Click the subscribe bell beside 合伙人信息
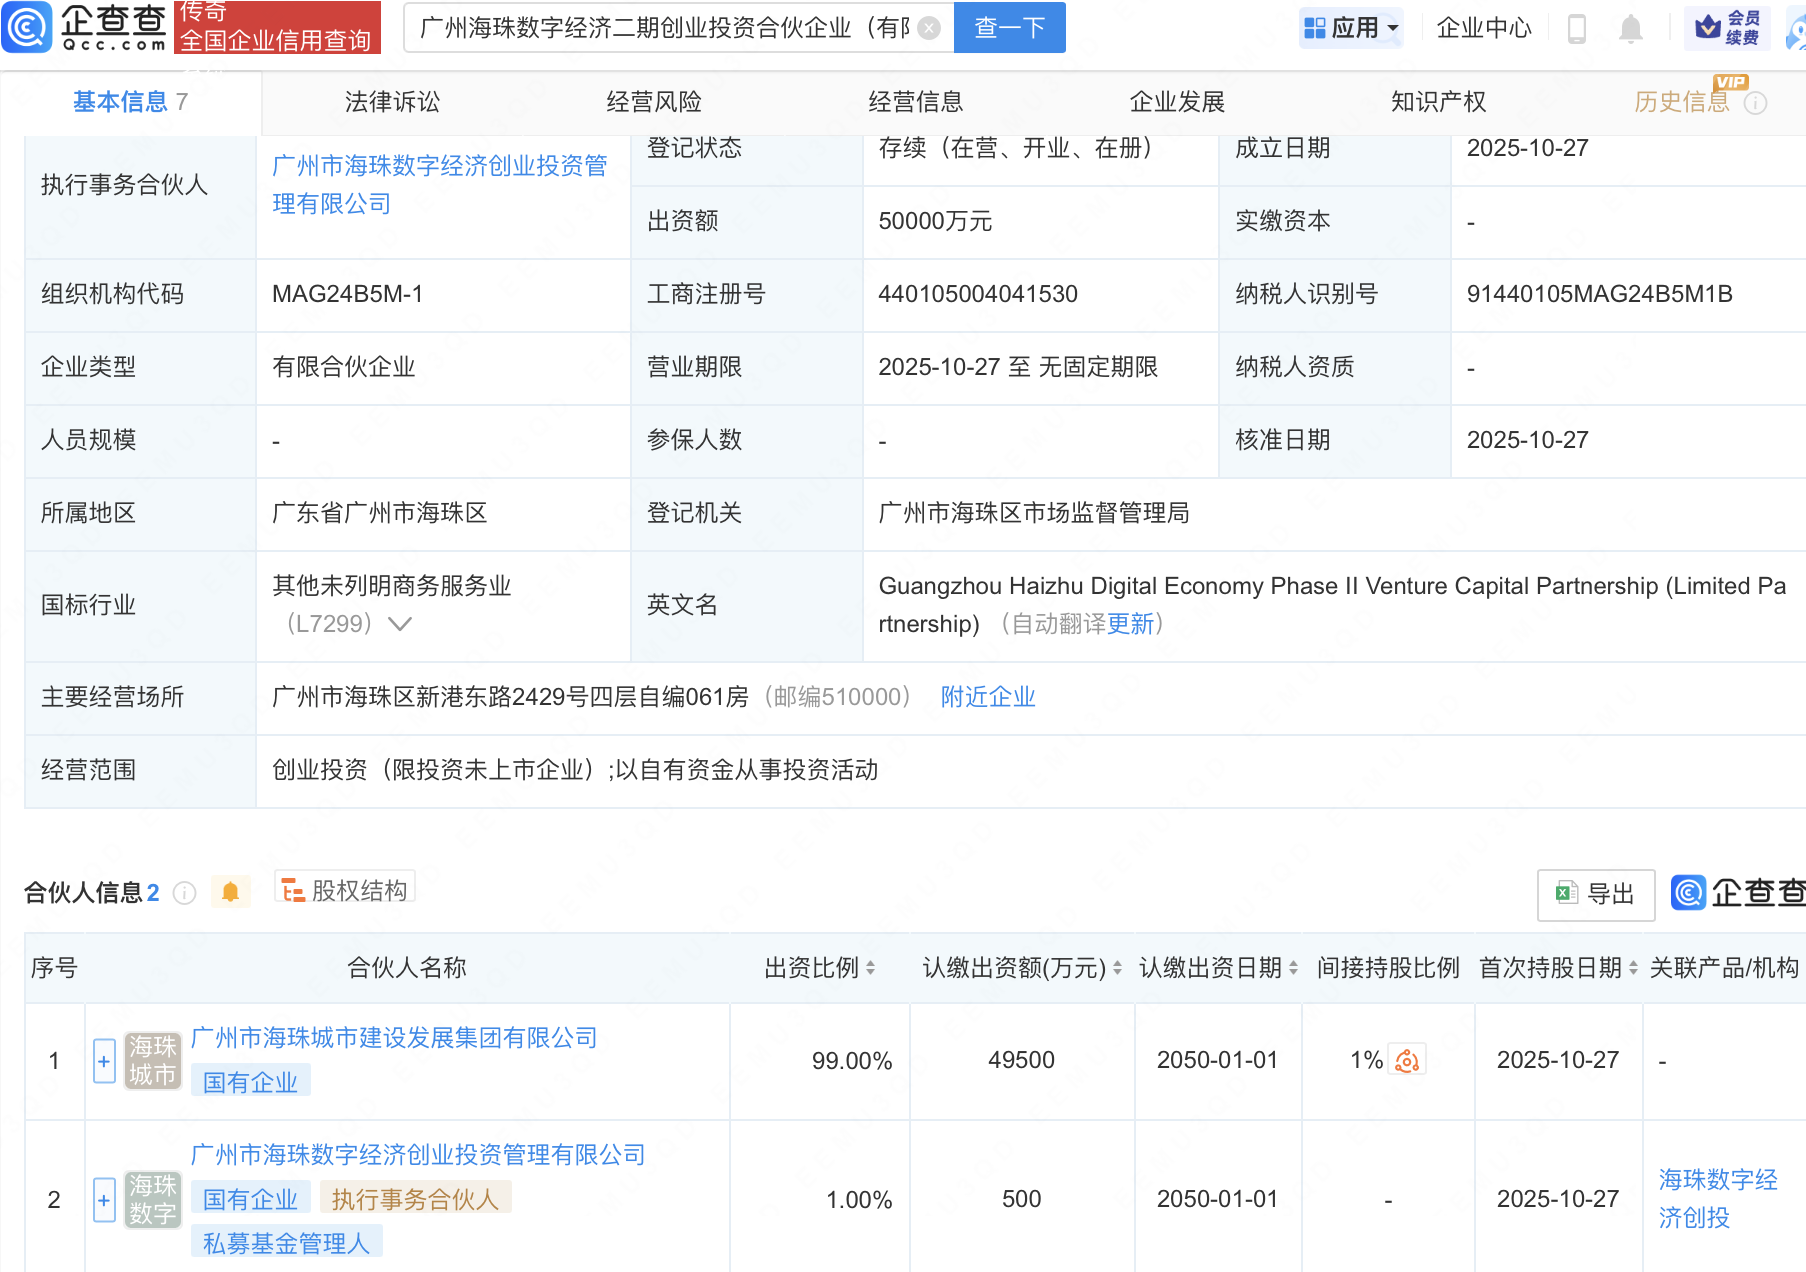 point(231,891)
